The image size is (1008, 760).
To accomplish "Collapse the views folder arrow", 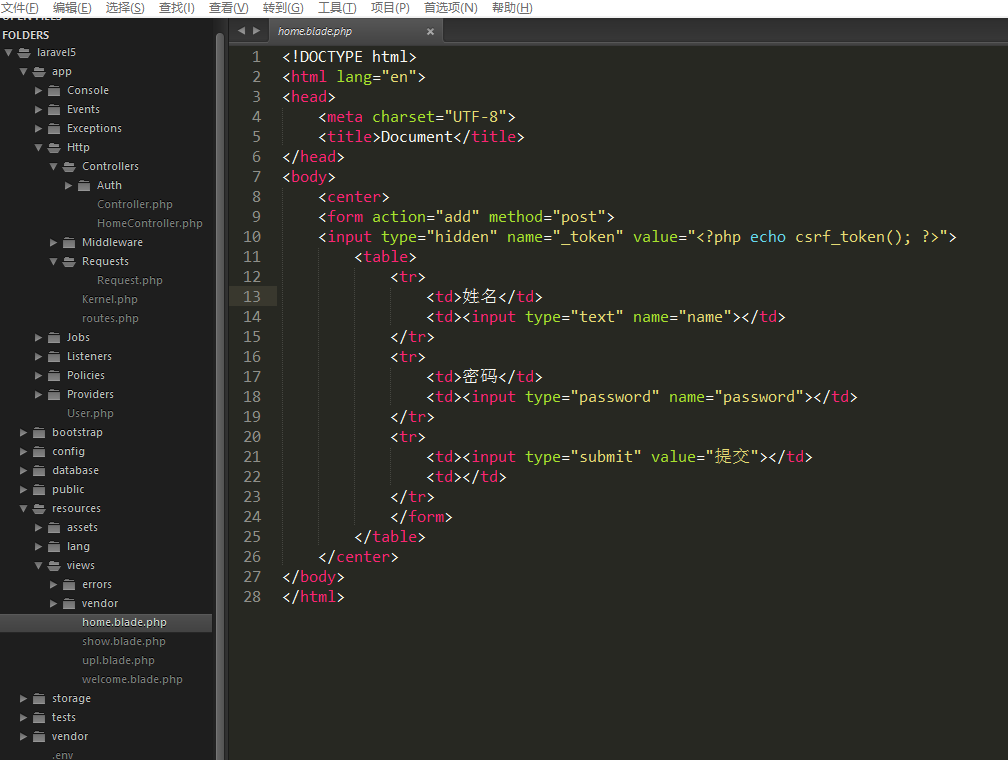I will (39, 566).
